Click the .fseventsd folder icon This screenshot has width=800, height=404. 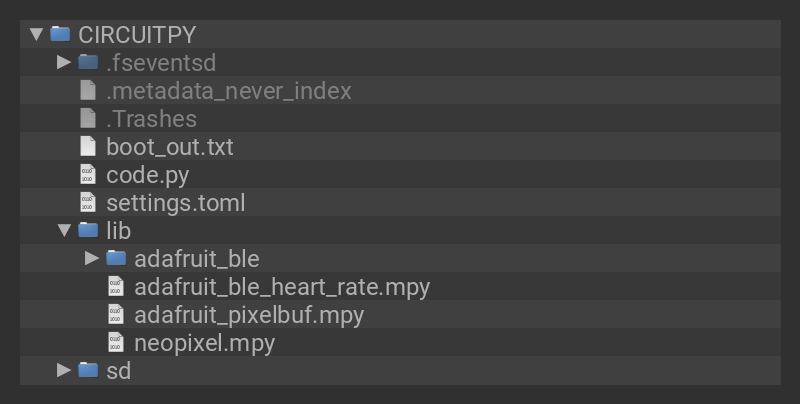tap(88, 62)
